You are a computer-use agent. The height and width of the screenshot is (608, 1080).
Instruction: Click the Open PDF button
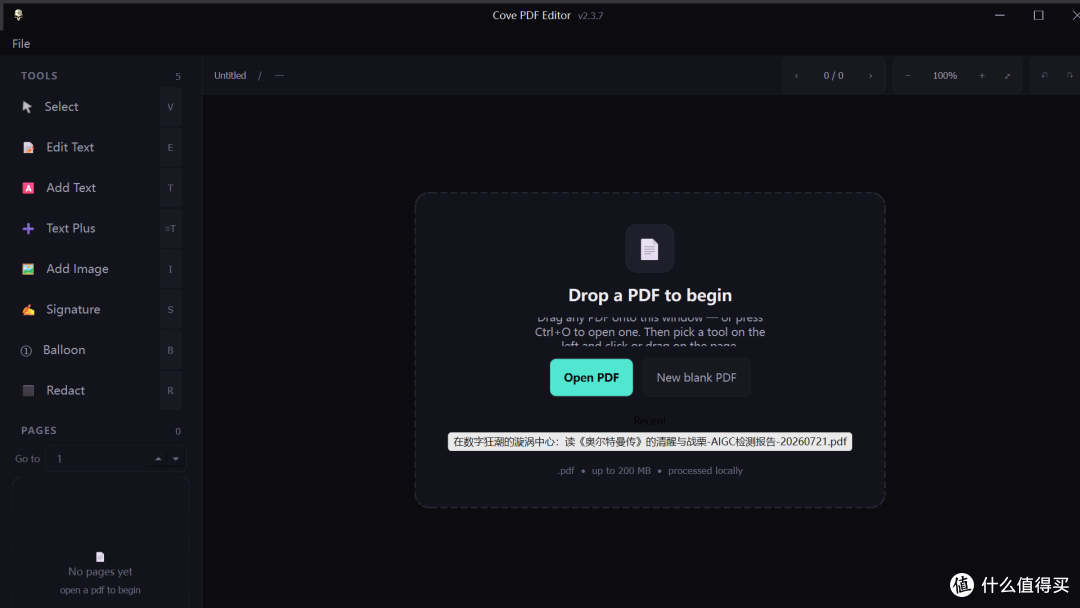coord(591,377)
